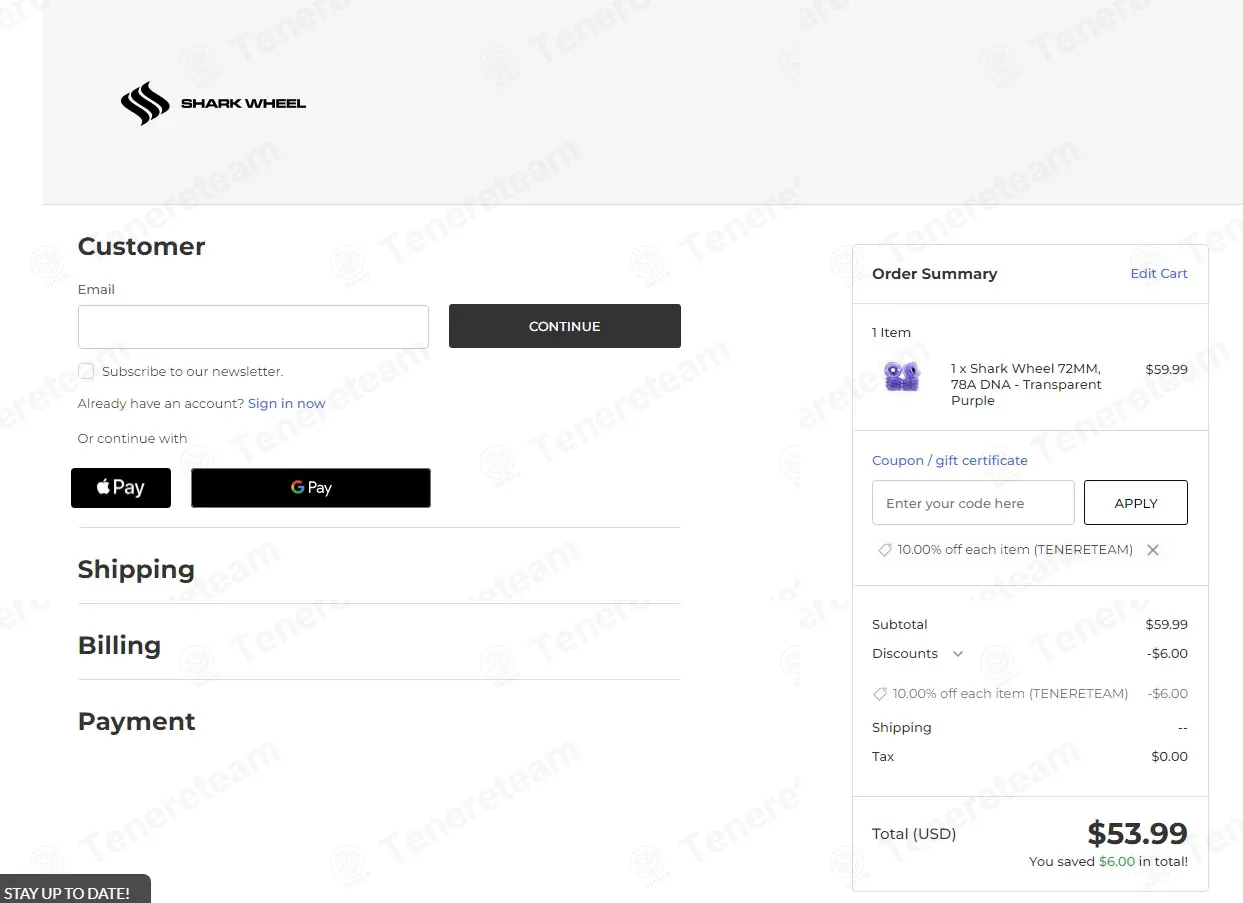
Task: Click the Subtotal label
Action: click(x=900, y=624)
